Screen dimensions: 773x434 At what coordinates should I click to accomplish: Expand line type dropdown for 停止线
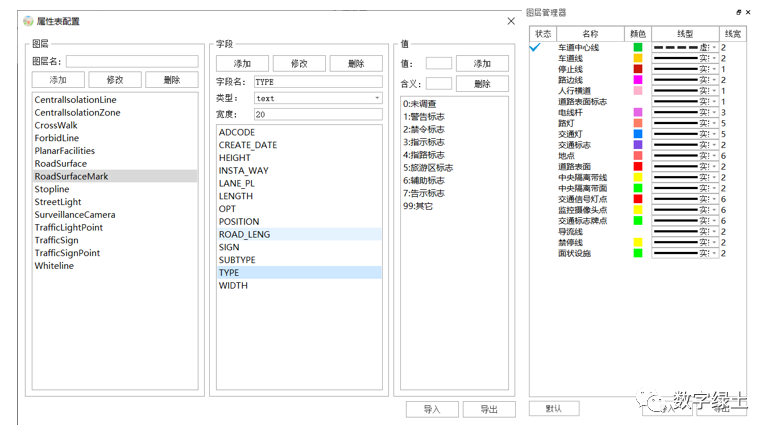pos(713,69)
